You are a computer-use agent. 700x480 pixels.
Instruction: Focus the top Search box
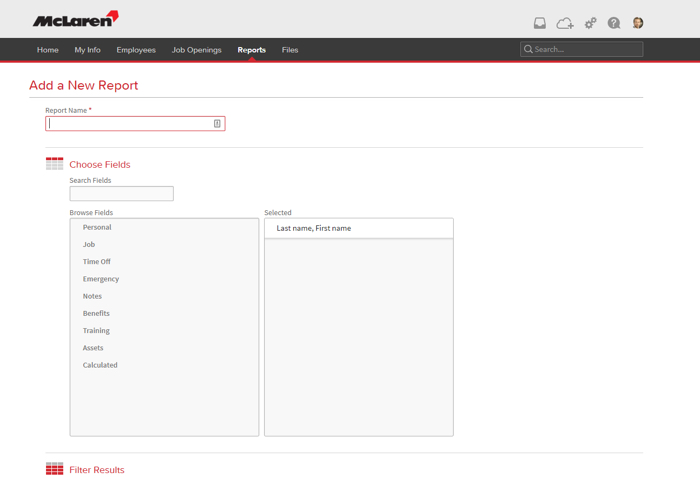point(581,49)
